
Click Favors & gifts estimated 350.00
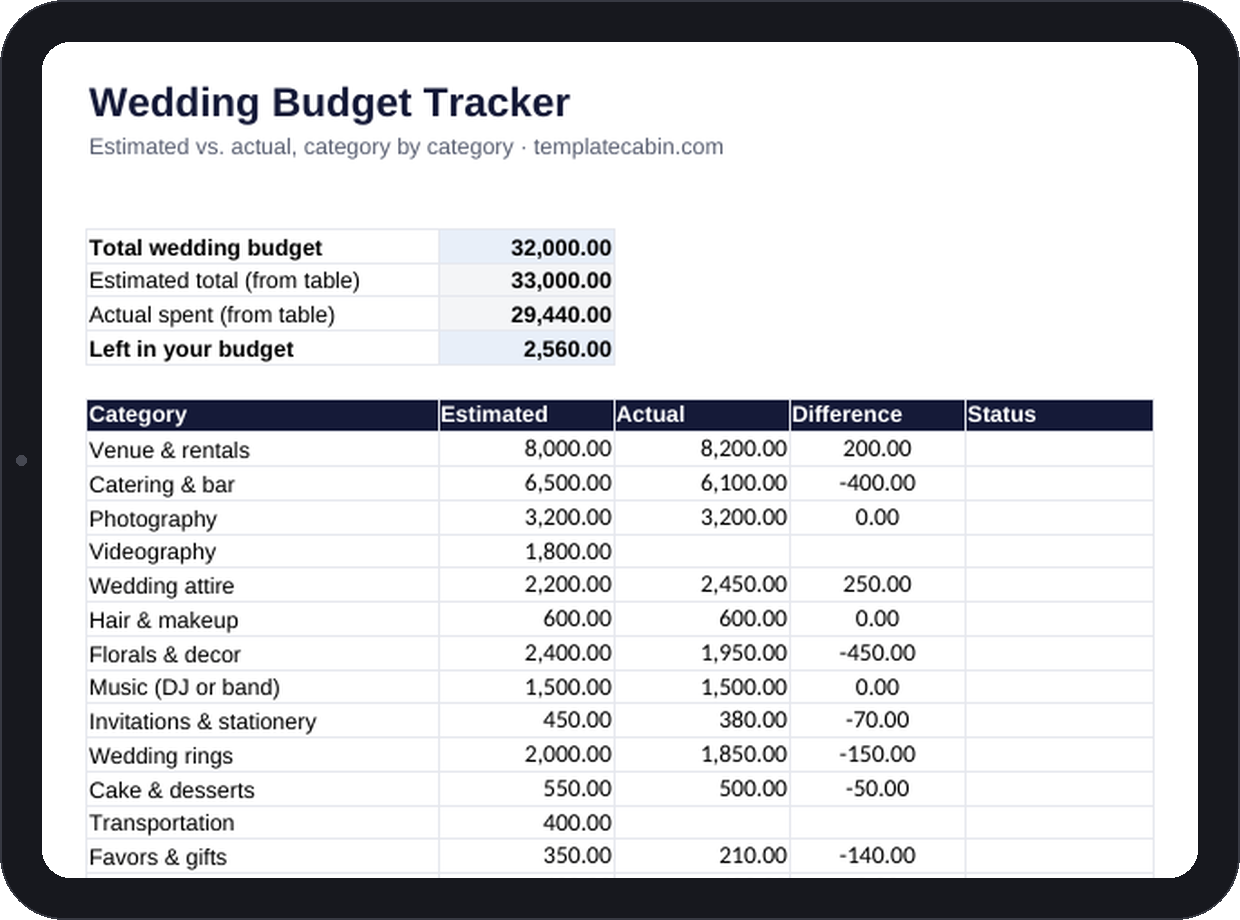(527, 857)
